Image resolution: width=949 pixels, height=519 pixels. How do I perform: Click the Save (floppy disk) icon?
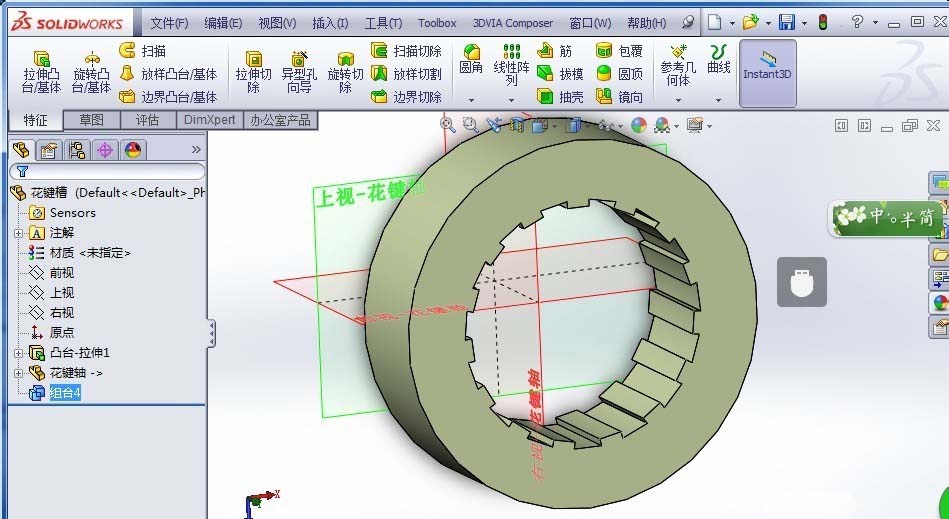787,22
